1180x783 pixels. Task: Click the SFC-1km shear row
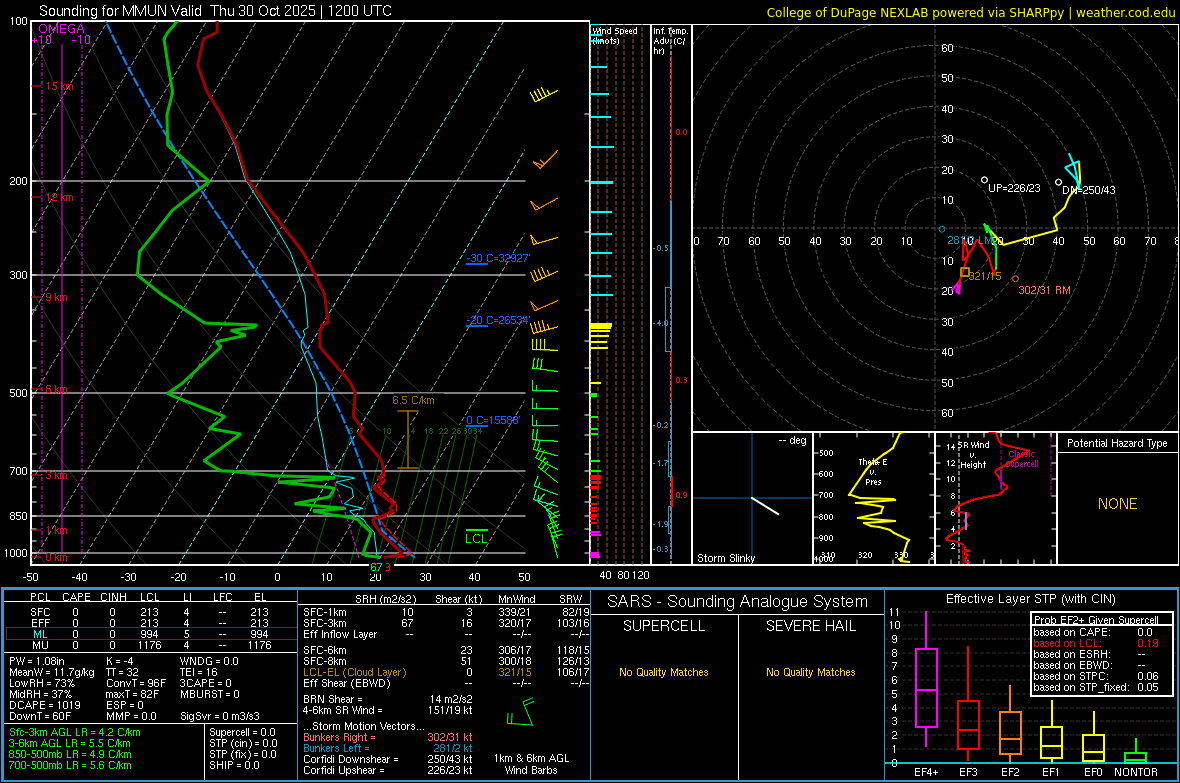tap(446, 612)
